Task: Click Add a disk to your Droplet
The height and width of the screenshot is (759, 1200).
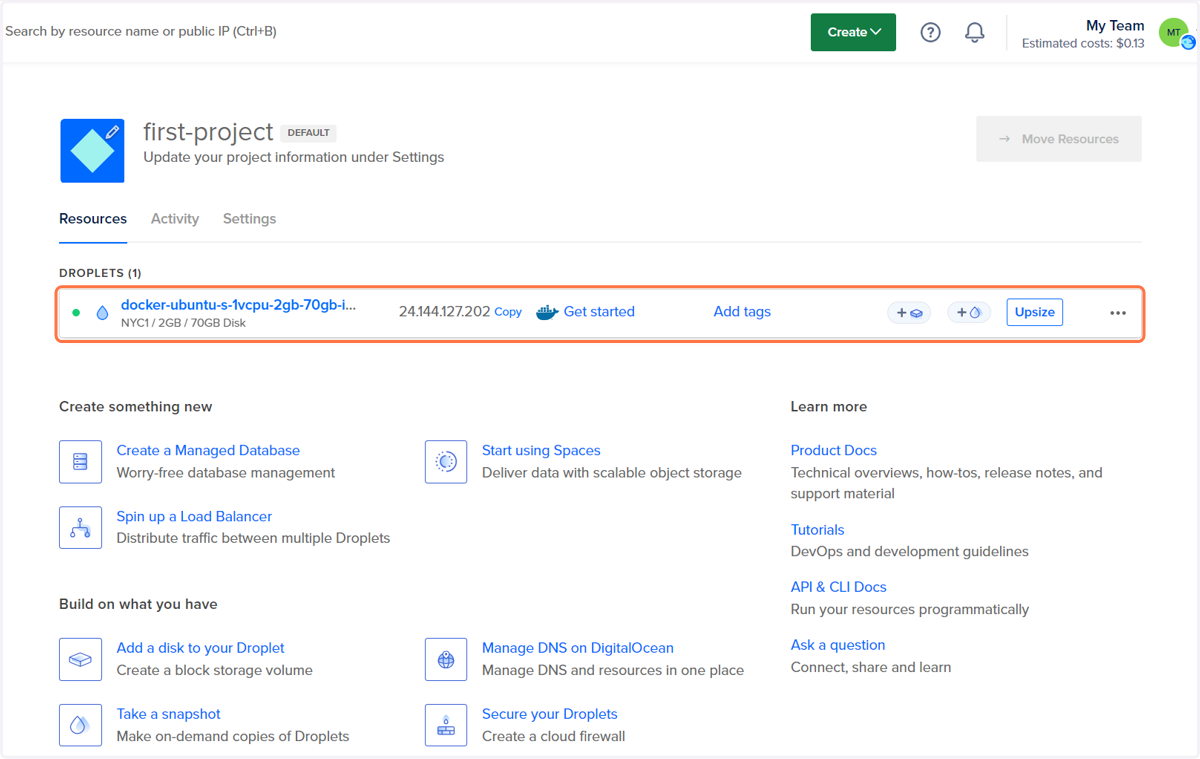Action: [200, 648]
